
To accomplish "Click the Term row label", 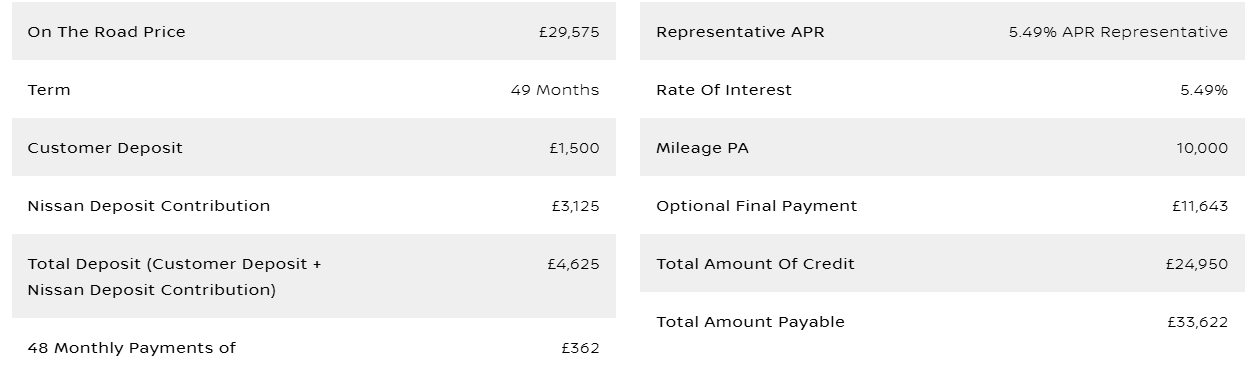I will [x=49, y=90].
